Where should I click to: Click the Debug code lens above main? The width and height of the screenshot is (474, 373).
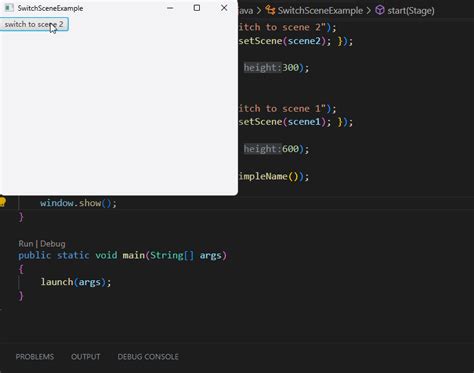point(53,244)
